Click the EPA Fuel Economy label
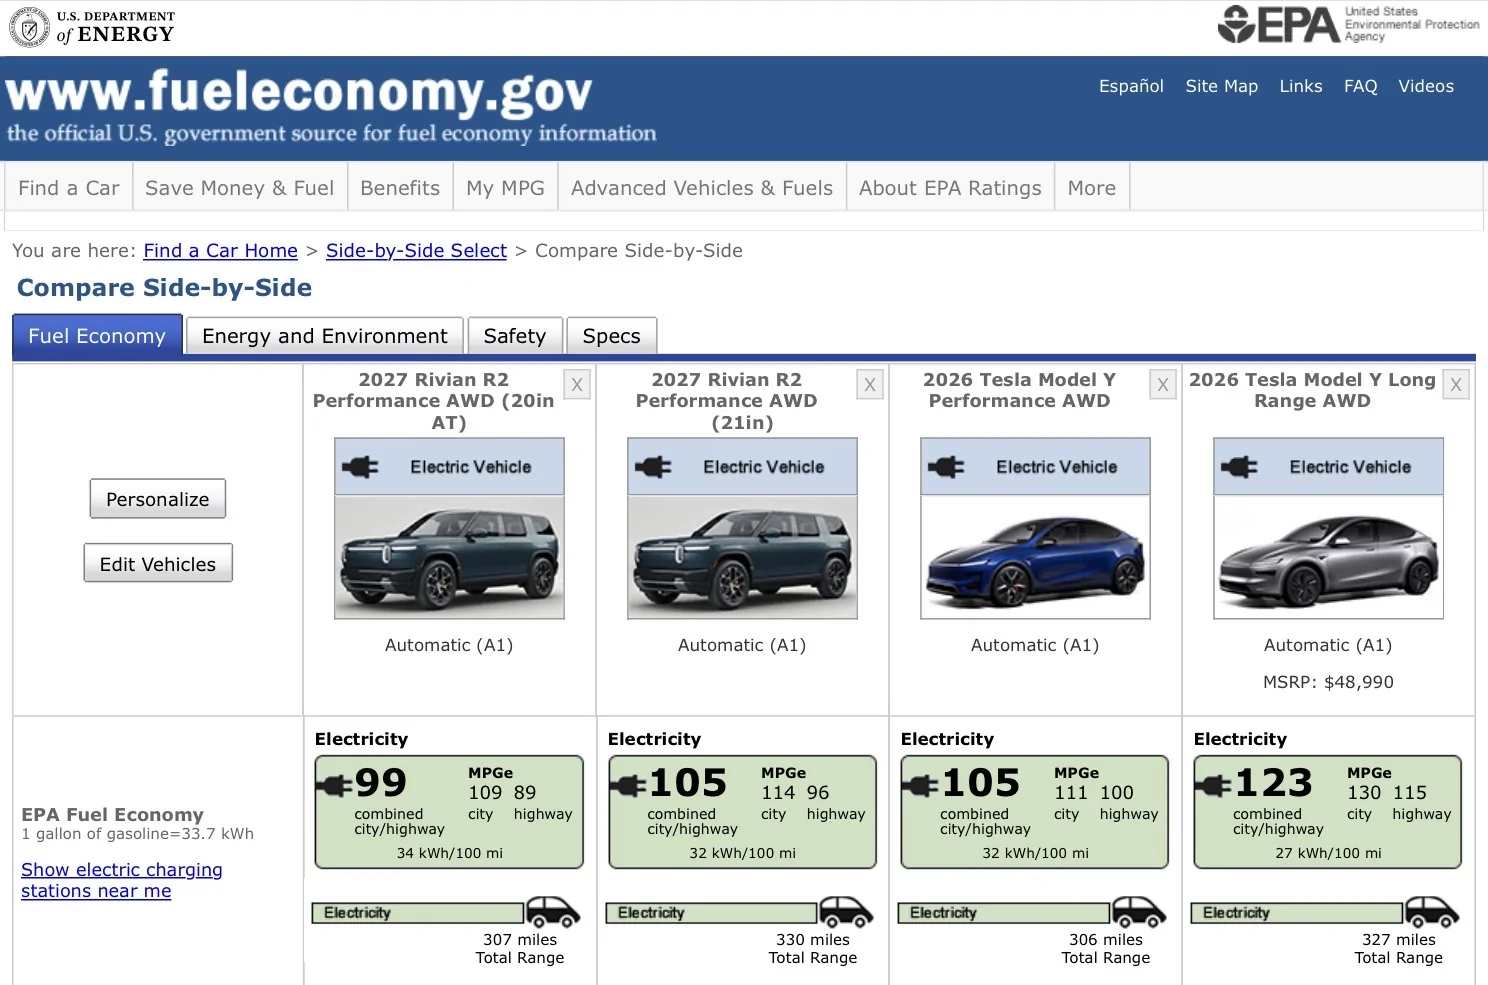The width and height of the screenshot is (1488, 985). (113, 815)
